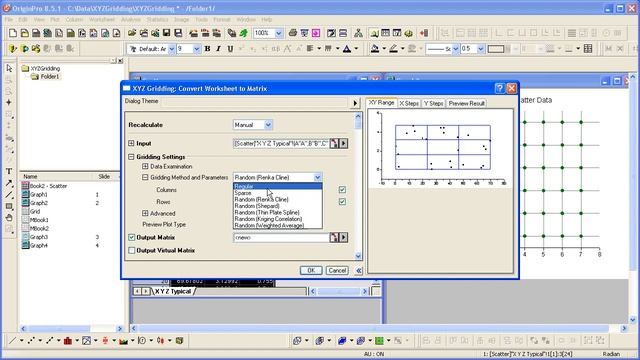Click the Line plot icon in bottom toolbar

13,340
